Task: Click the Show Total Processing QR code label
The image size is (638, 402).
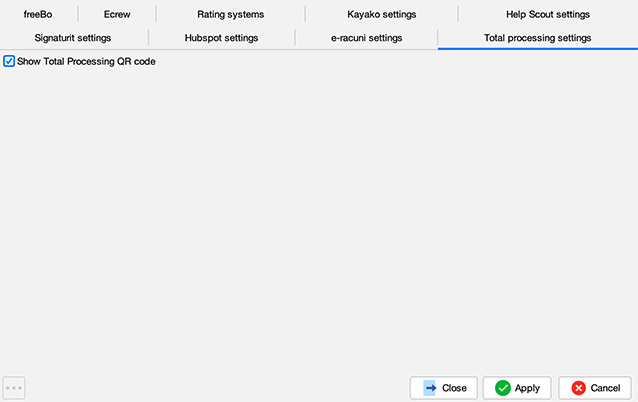Action: click(86, 62)
